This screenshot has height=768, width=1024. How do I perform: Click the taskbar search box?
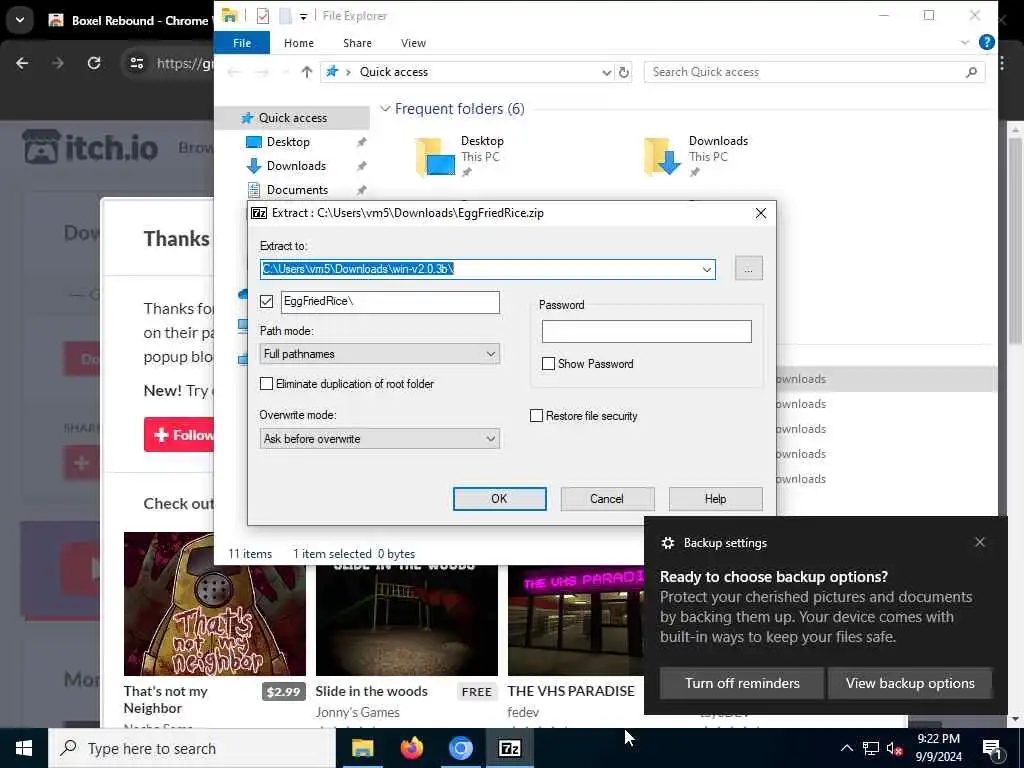(x=192, y=748)
